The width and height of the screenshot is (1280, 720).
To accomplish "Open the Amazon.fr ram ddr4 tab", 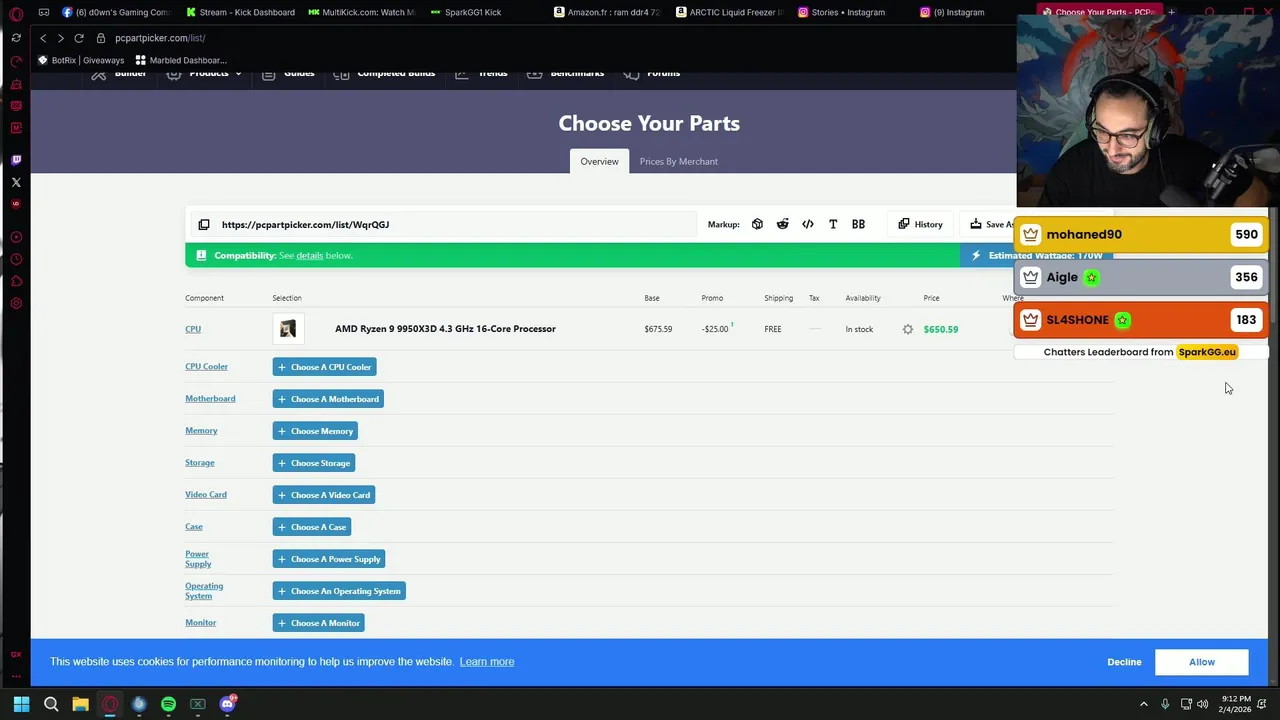I will click(607, 12).
